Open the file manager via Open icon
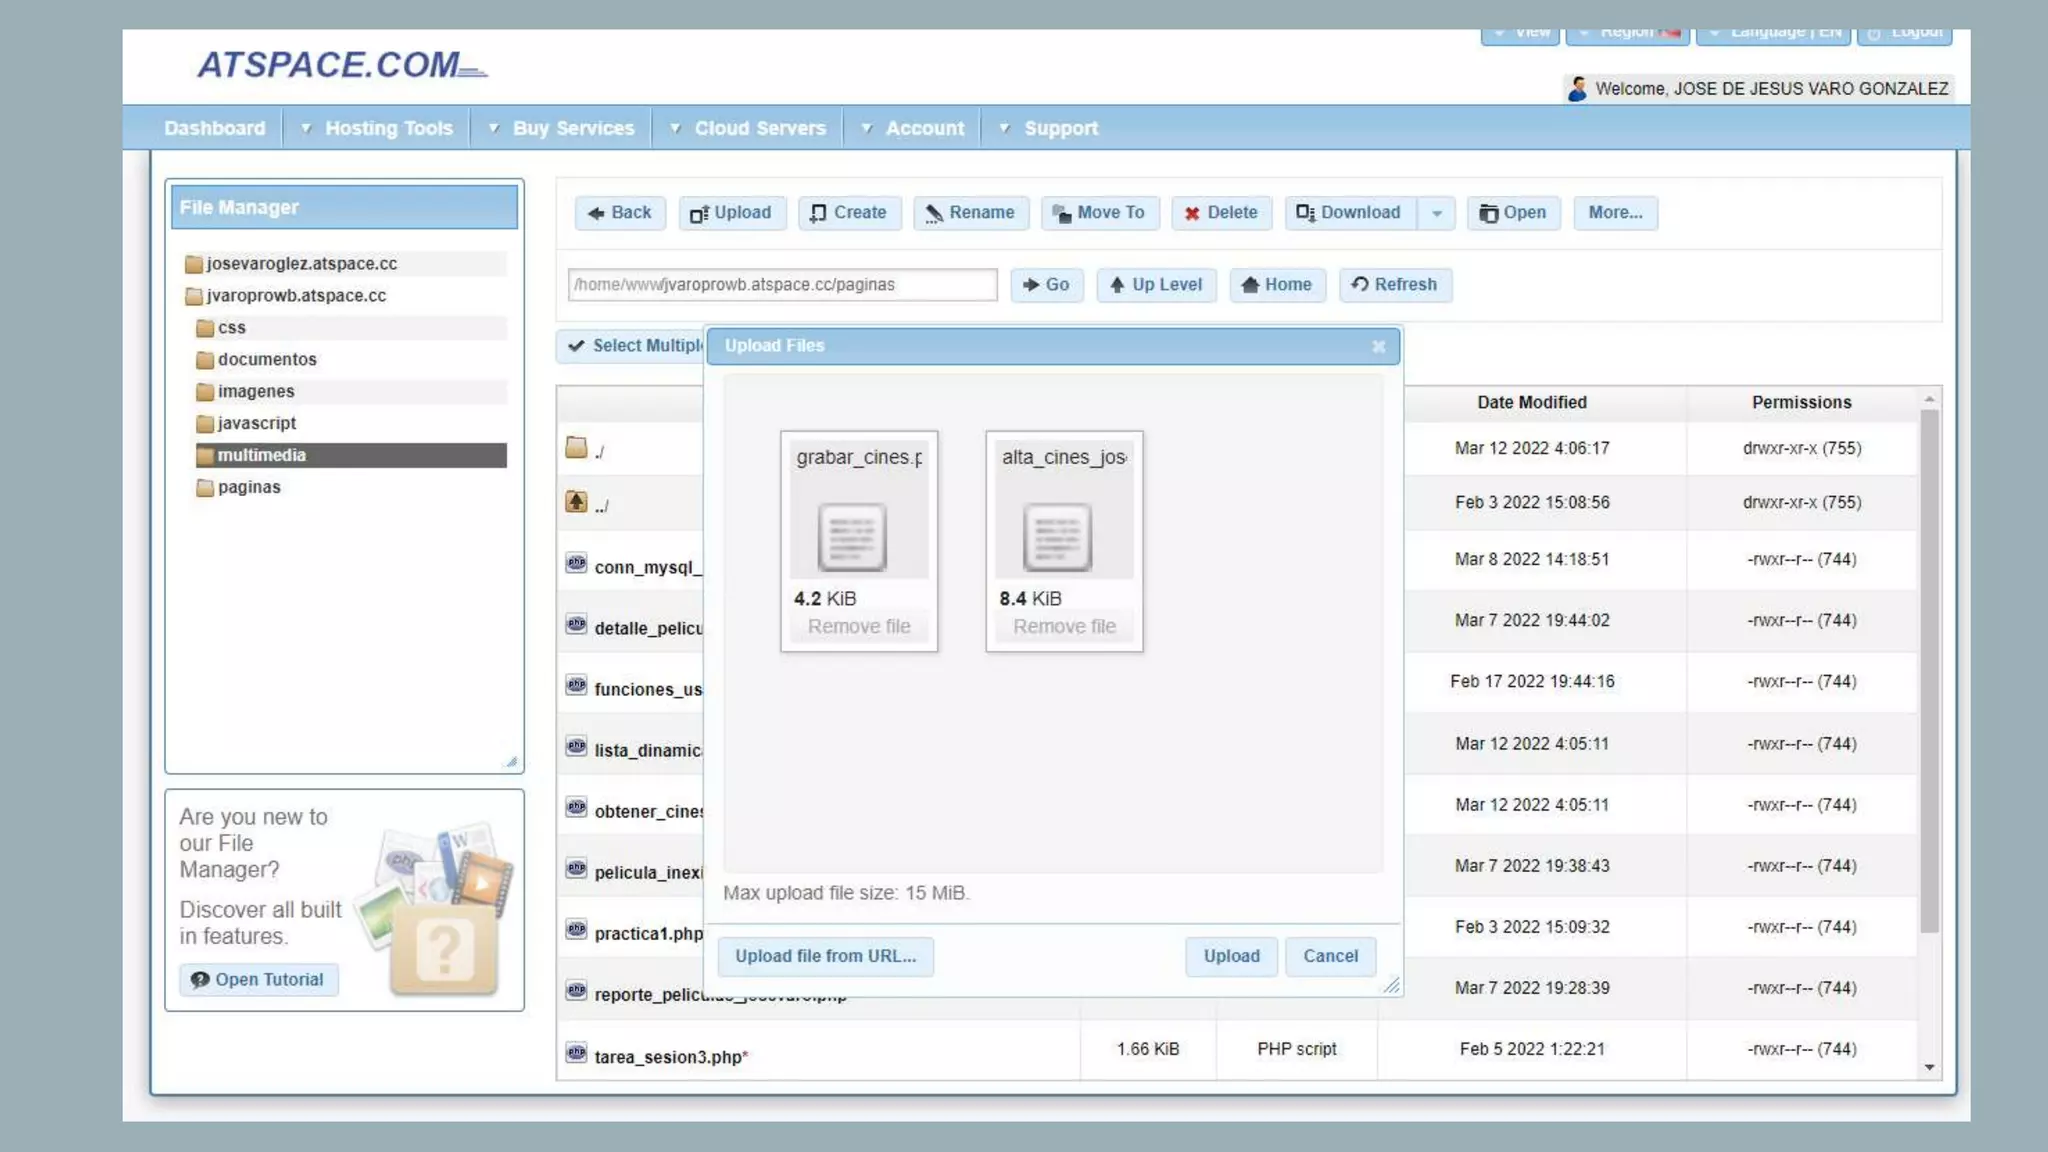 tap(1489, 213)
